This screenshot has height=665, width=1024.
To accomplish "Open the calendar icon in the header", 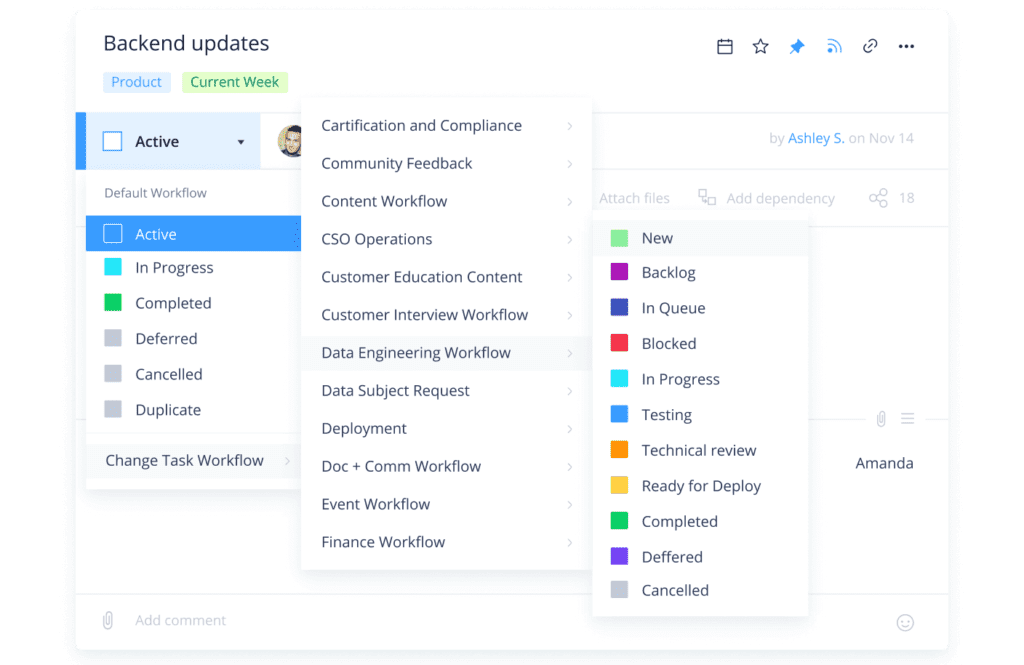I will point(724,46).
